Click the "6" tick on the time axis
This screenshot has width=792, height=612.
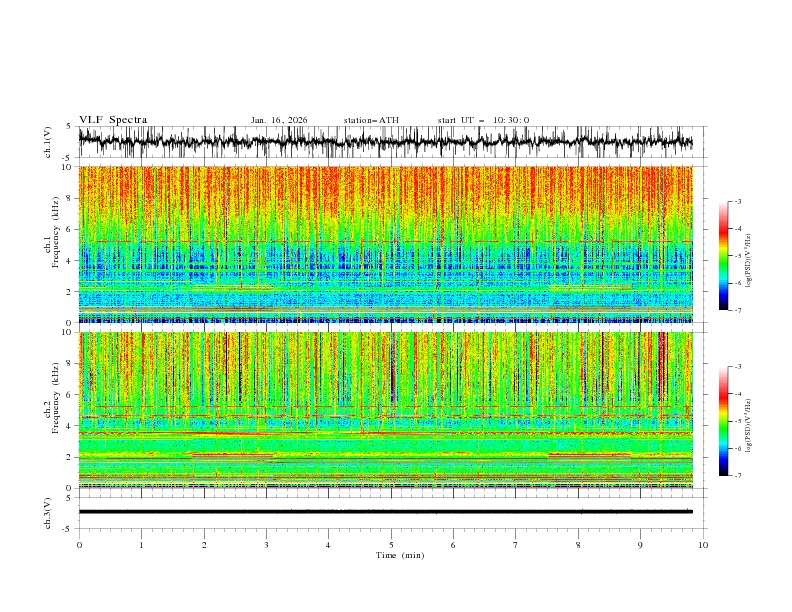[x=453, y=545]
